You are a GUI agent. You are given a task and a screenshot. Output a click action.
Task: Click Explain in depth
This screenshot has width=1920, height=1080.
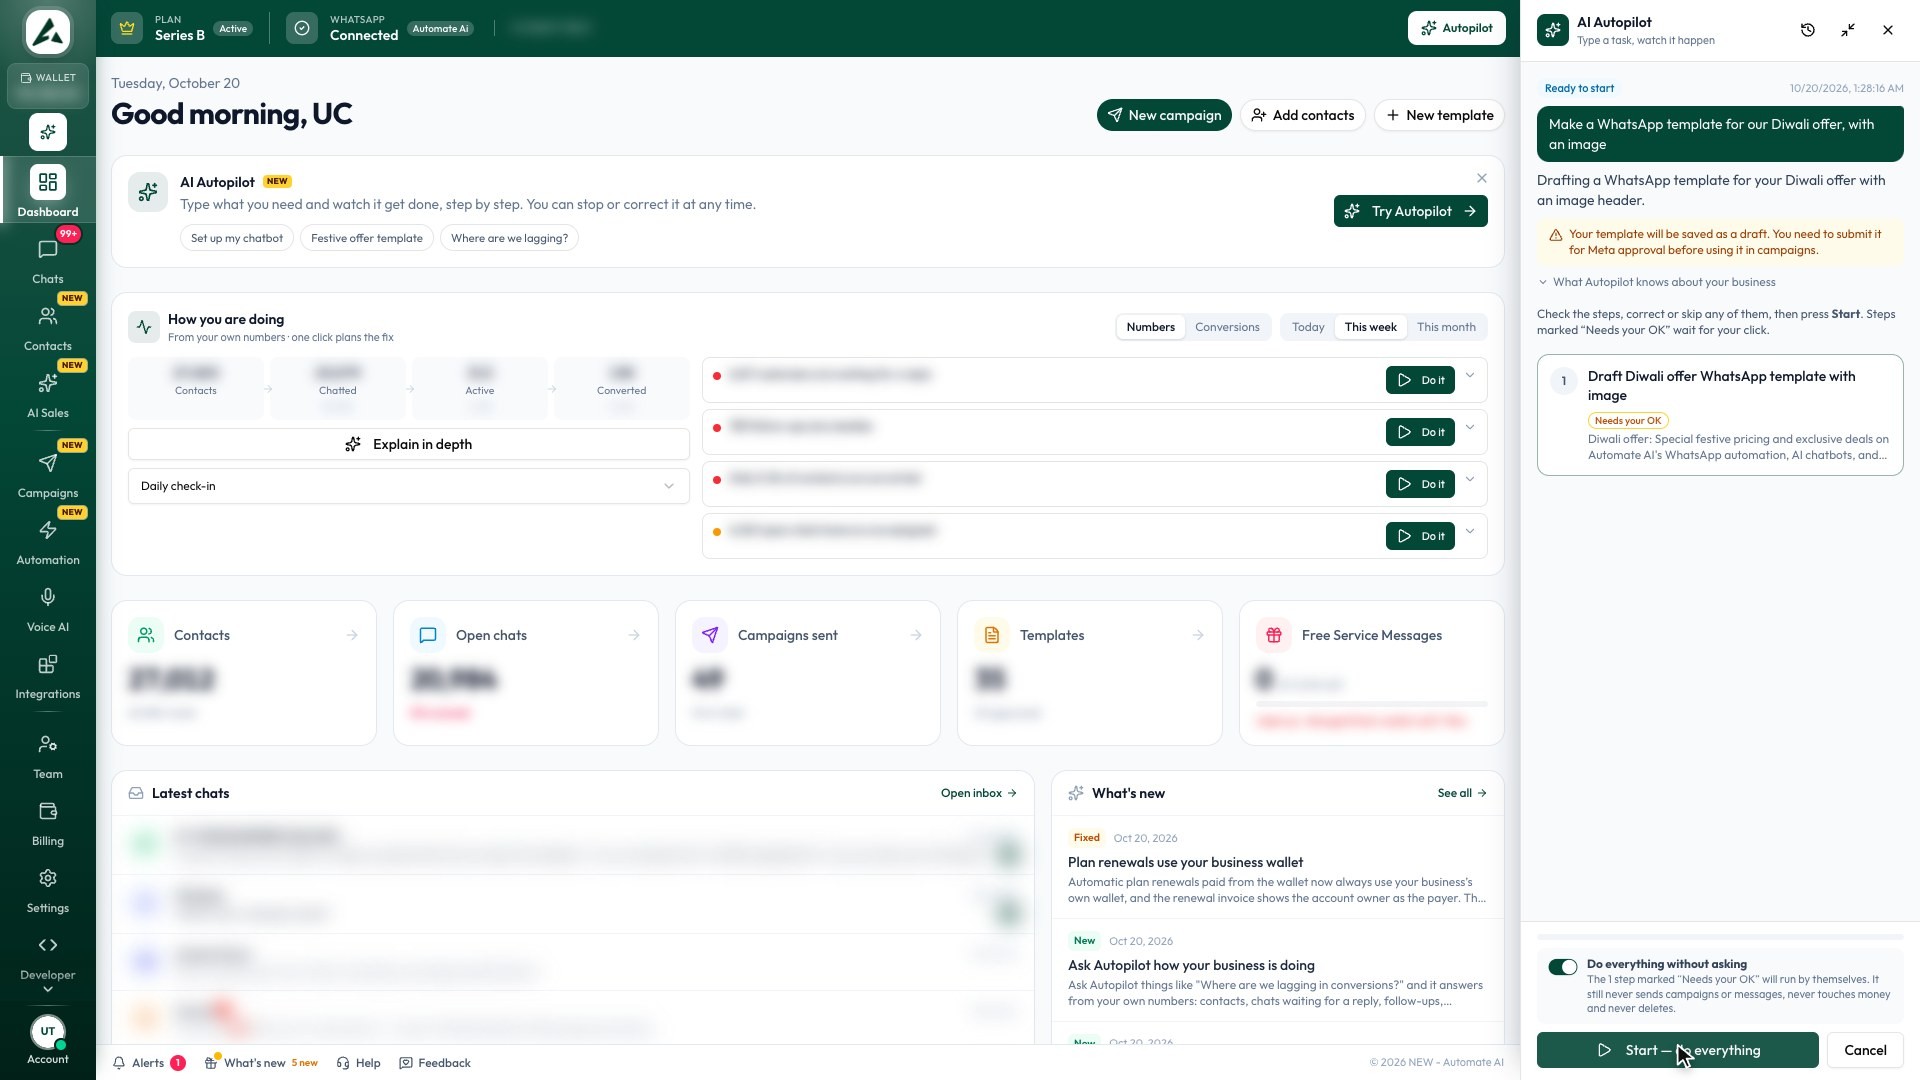(x=409, y=444)
